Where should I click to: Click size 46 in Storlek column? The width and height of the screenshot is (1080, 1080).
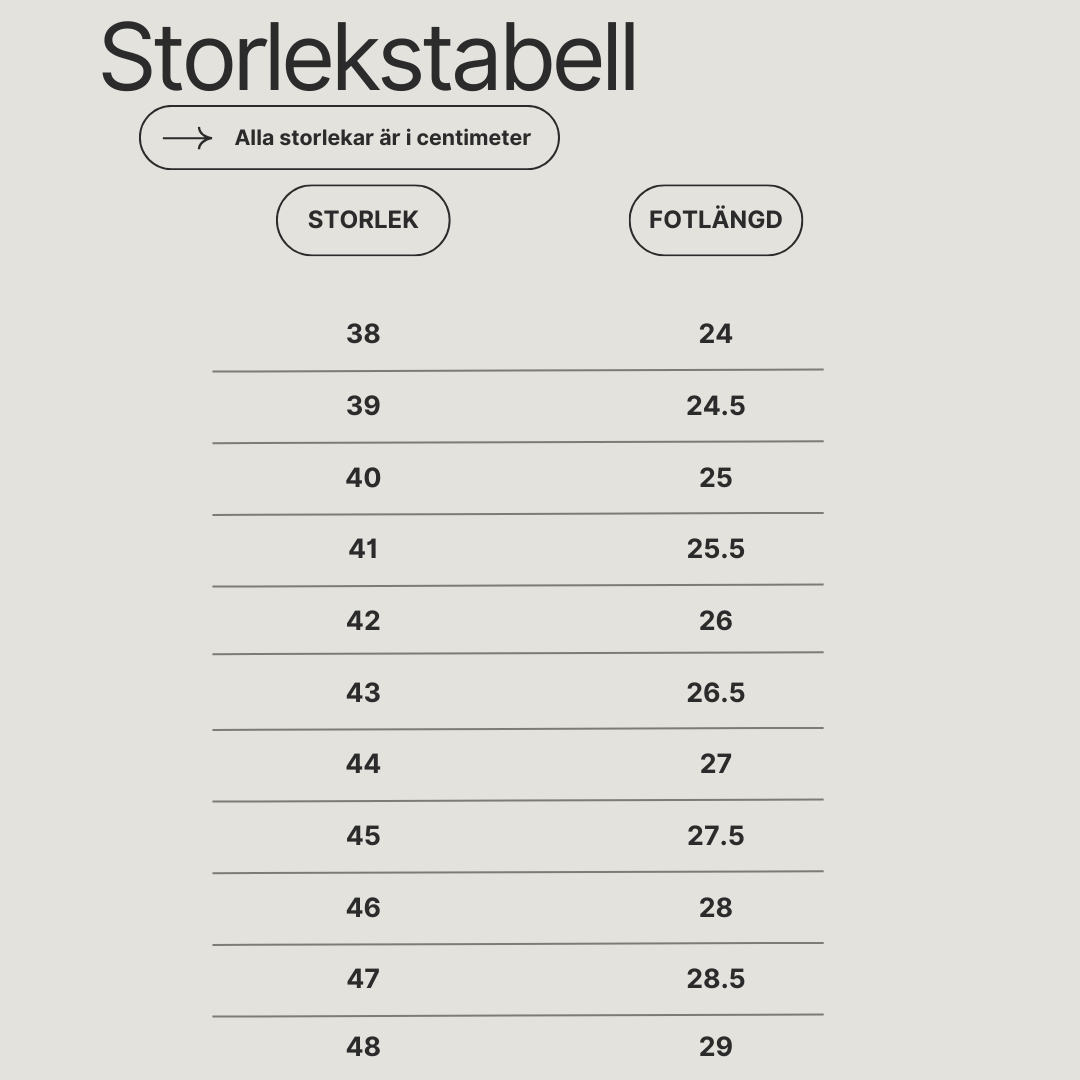click(x=363, y=907)
